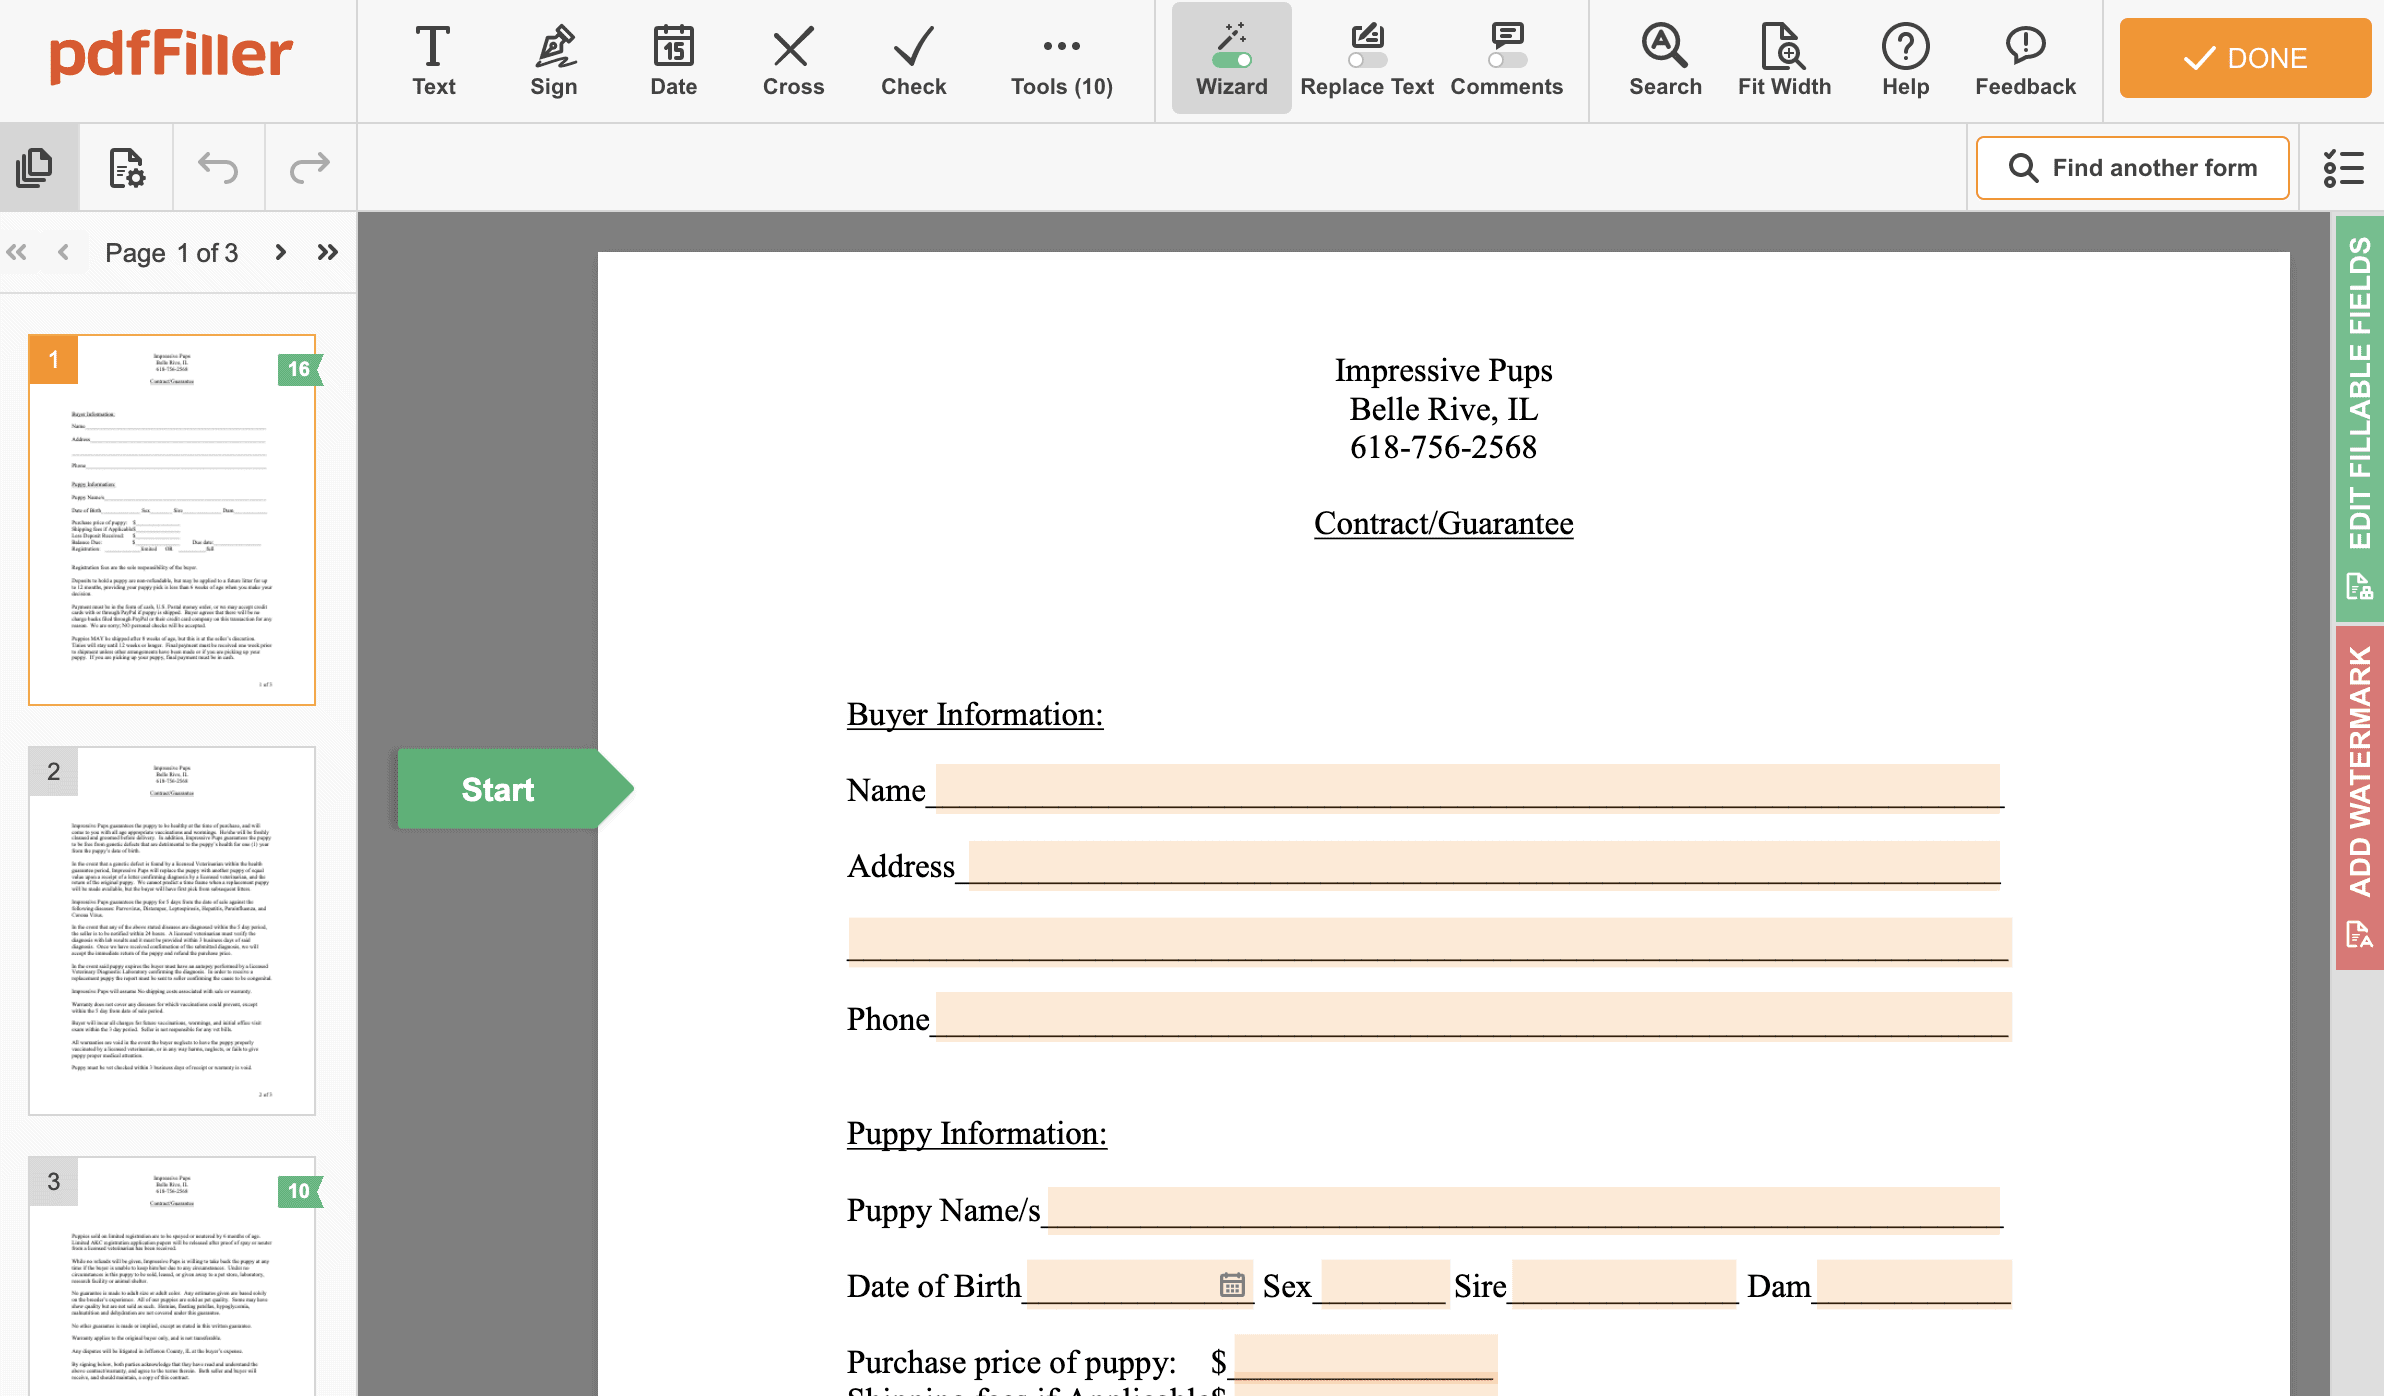Toggle the Wizard switch
Screen dimensions: 2384x1396
[x=1231, y=60]
